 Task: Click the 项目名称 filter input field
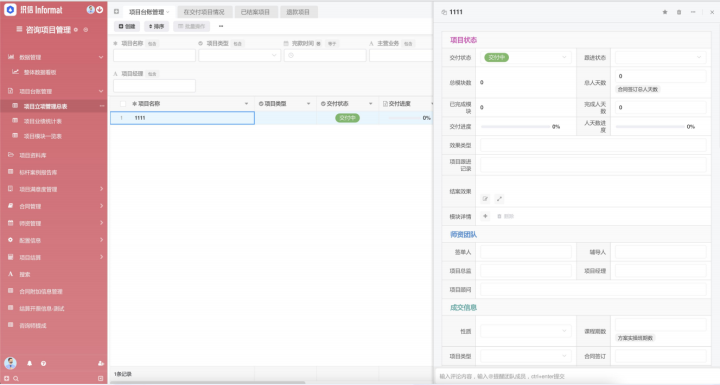[x=154, y=55]
